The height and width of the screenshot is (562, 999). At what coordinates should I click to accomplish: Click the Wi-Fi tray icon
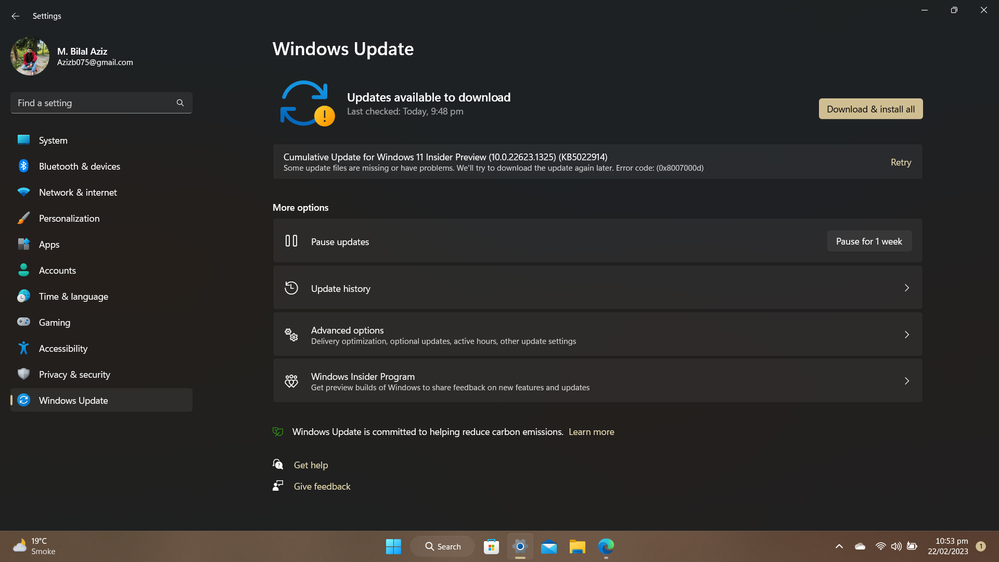[x=880, y=546]
